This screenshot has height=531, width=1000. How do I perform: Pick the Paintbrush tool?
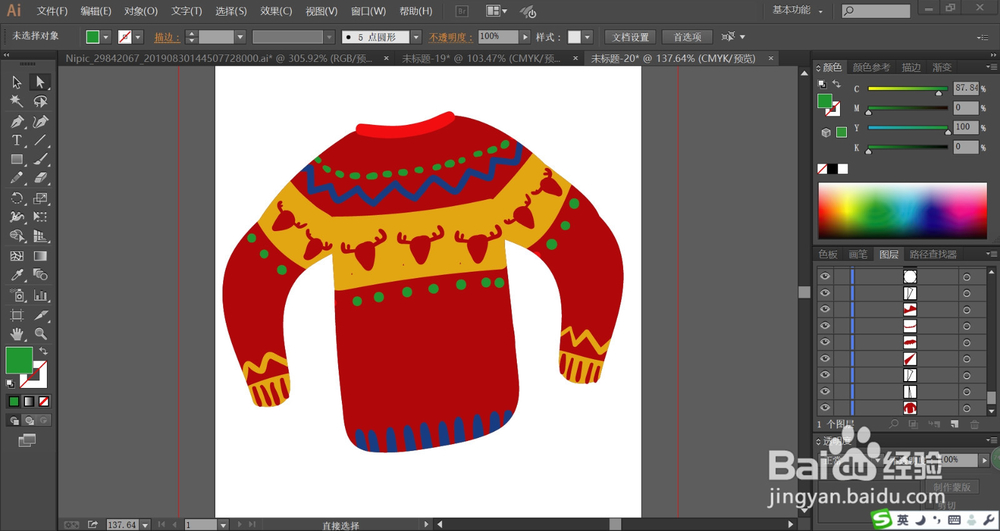tap(40, 159)
